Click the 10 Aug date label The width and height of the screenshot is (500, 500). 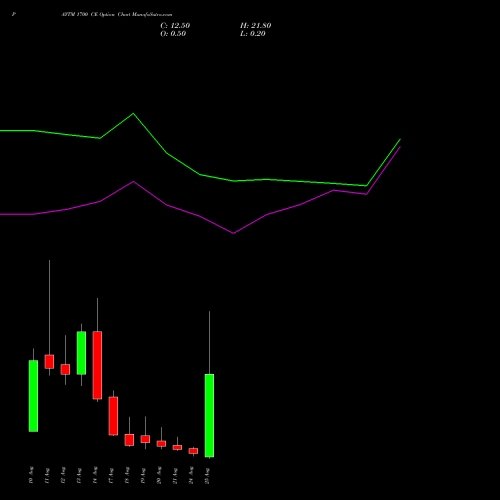[x=31, y=475]
